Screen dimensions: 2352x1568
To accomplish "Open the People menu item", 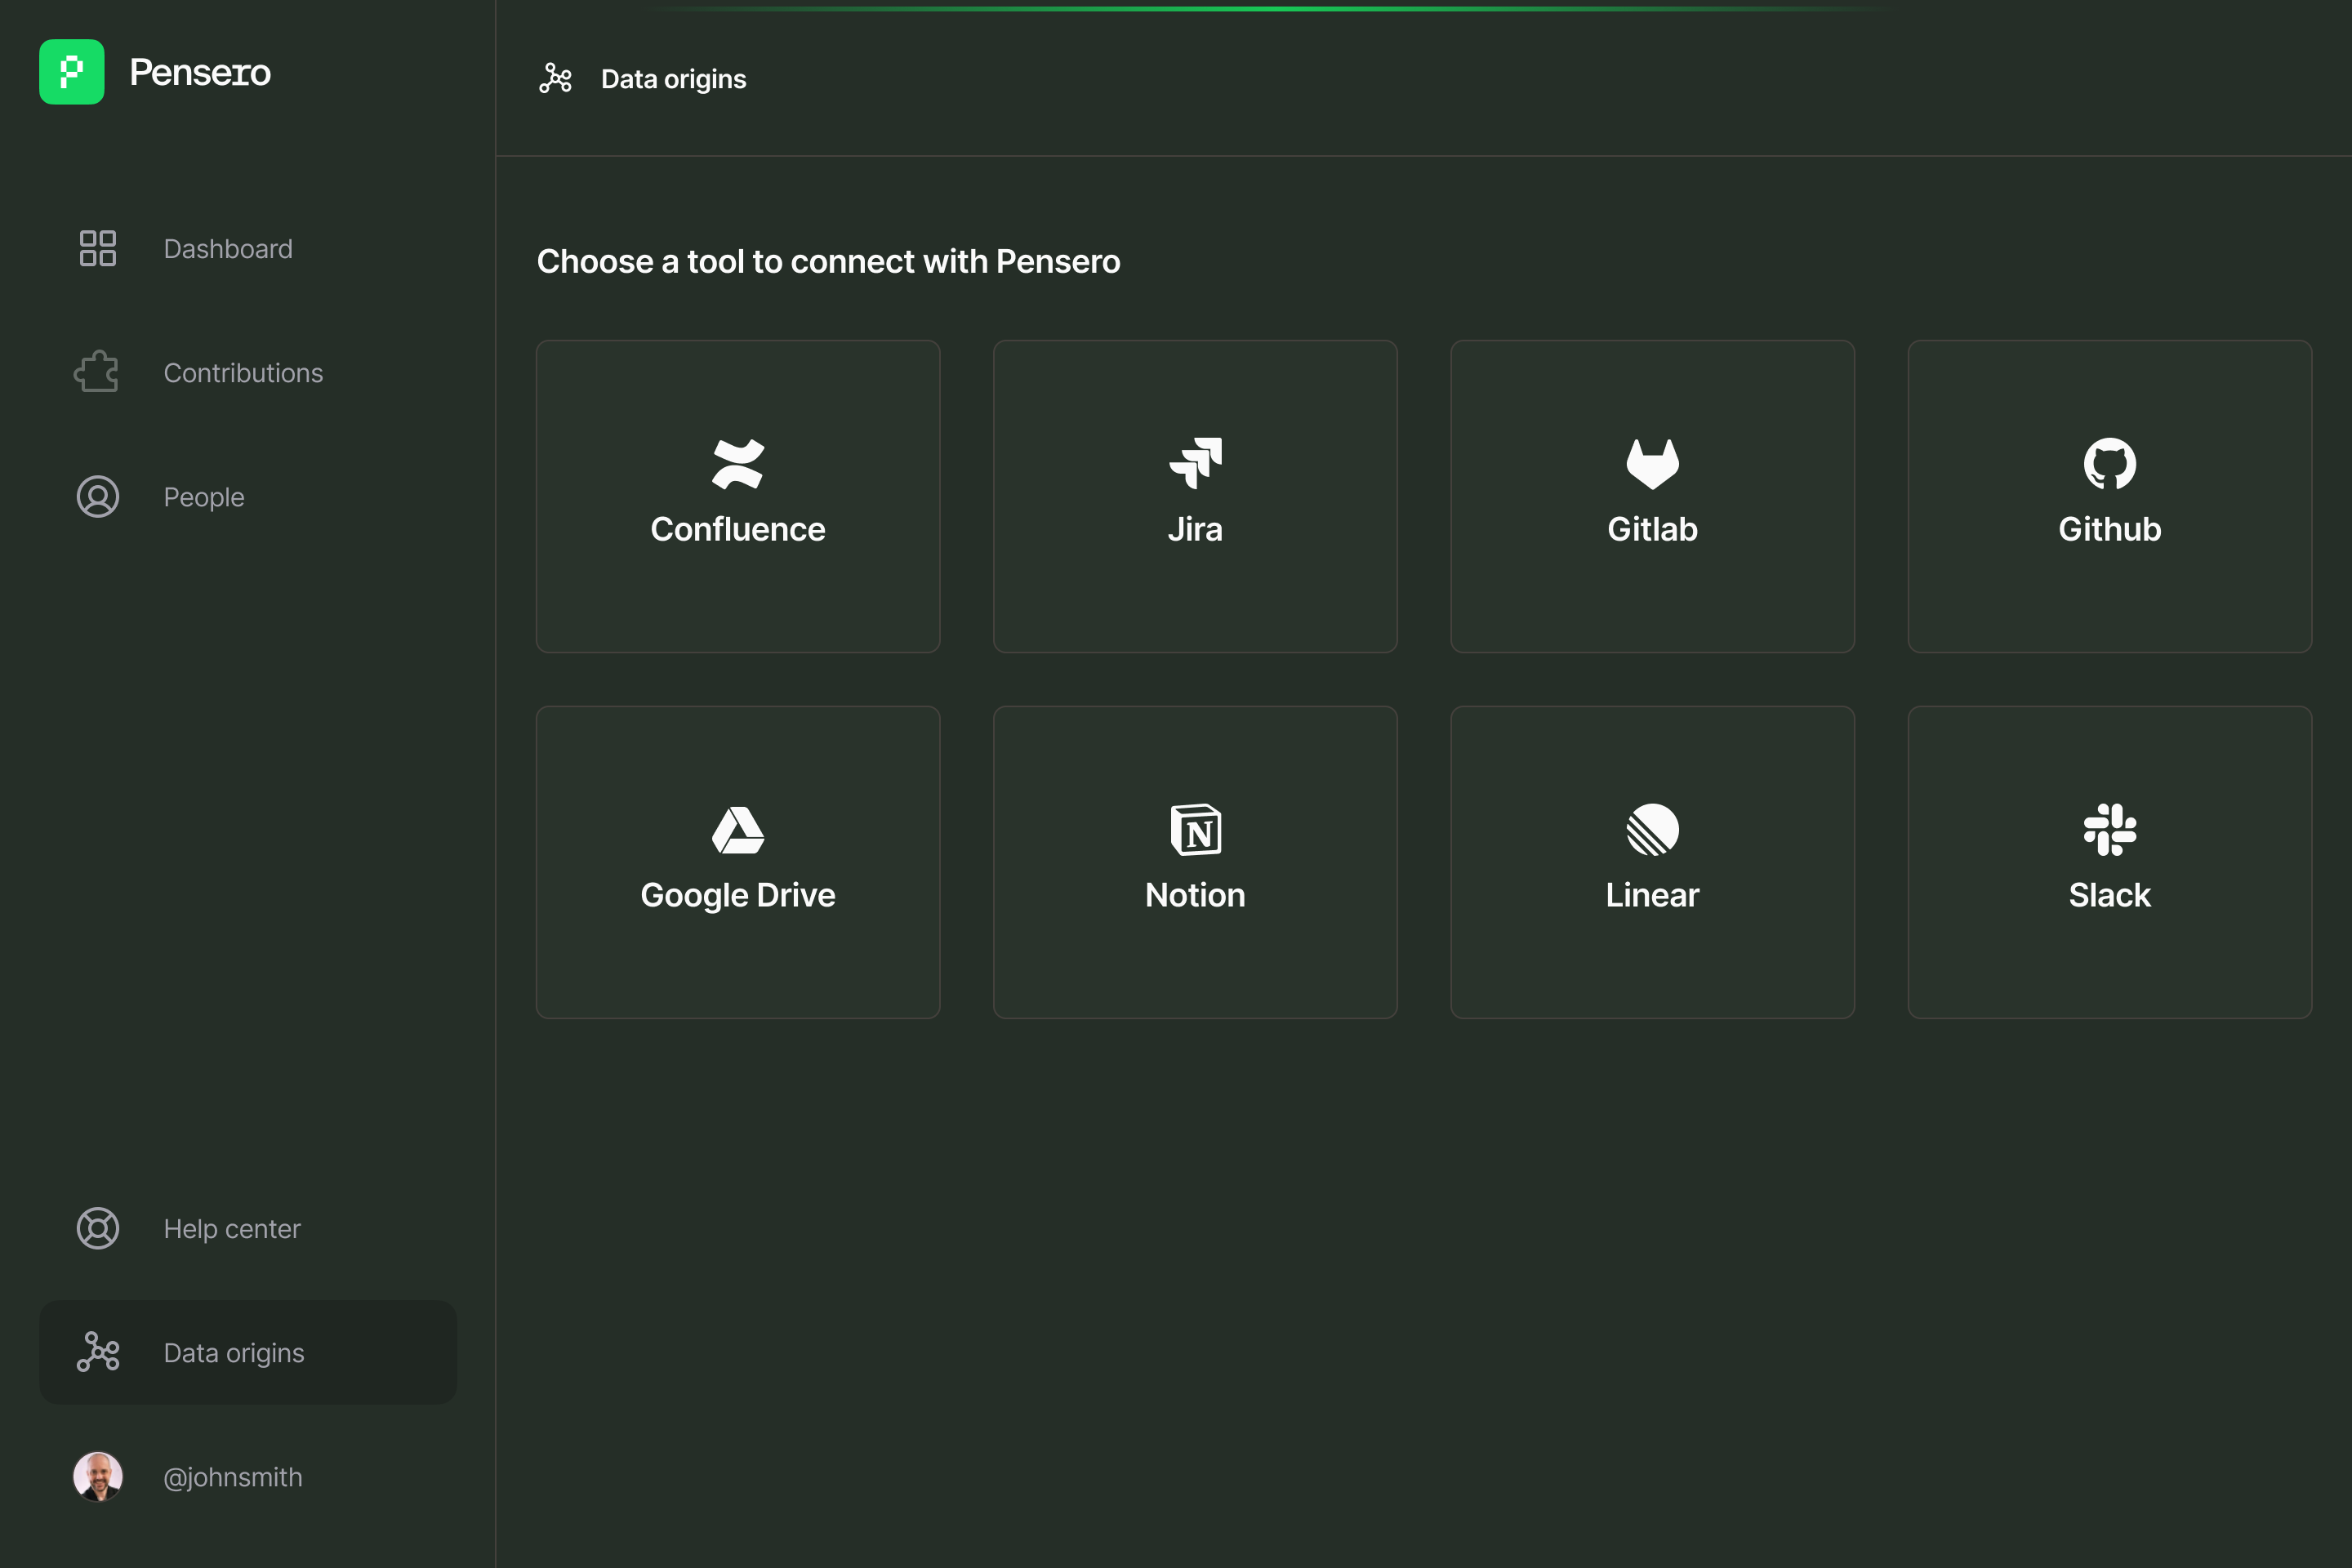I will pos(204,497).
